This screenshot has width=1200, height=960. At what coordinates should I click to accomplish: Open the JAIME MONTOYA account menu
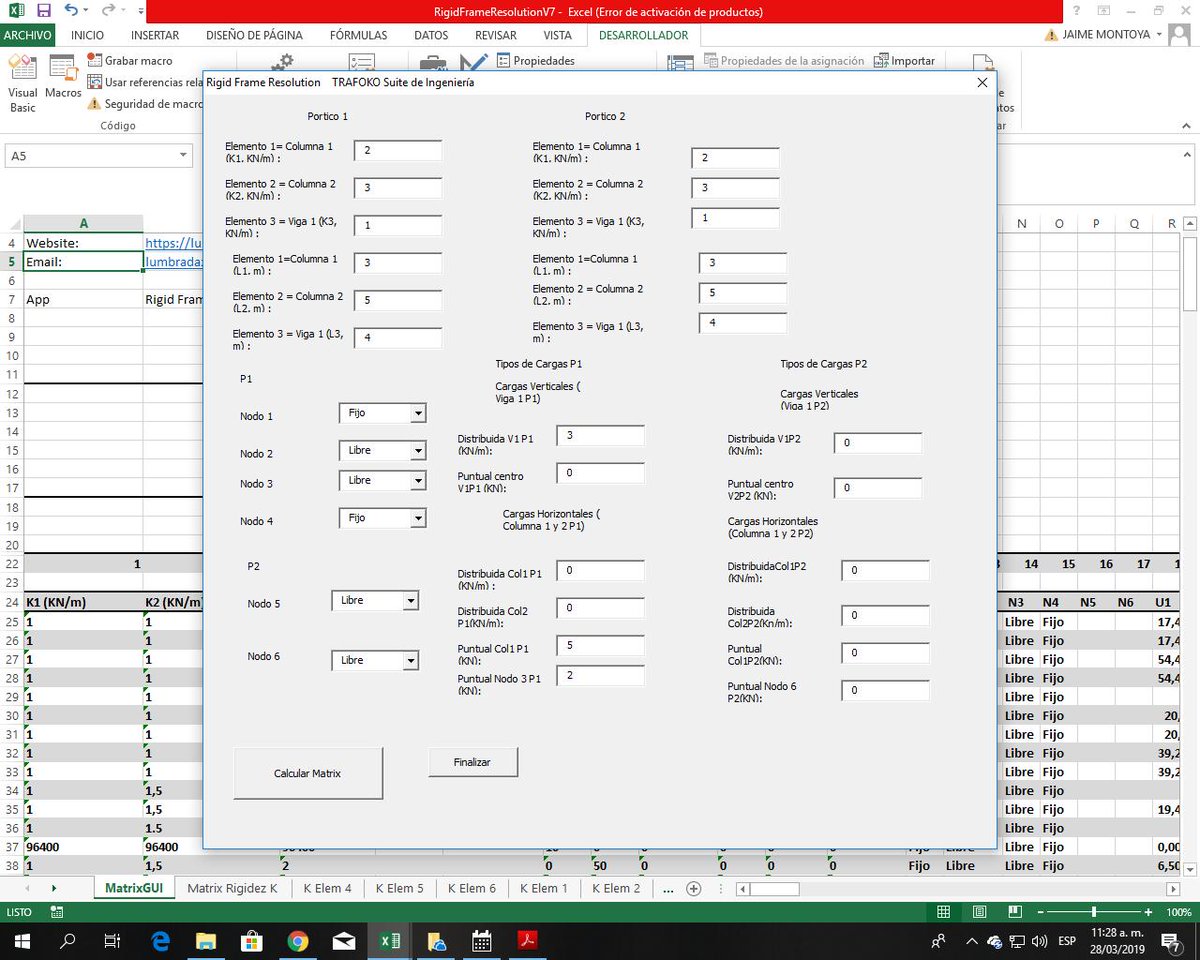pyautogui.click(x=1110, y=34)
